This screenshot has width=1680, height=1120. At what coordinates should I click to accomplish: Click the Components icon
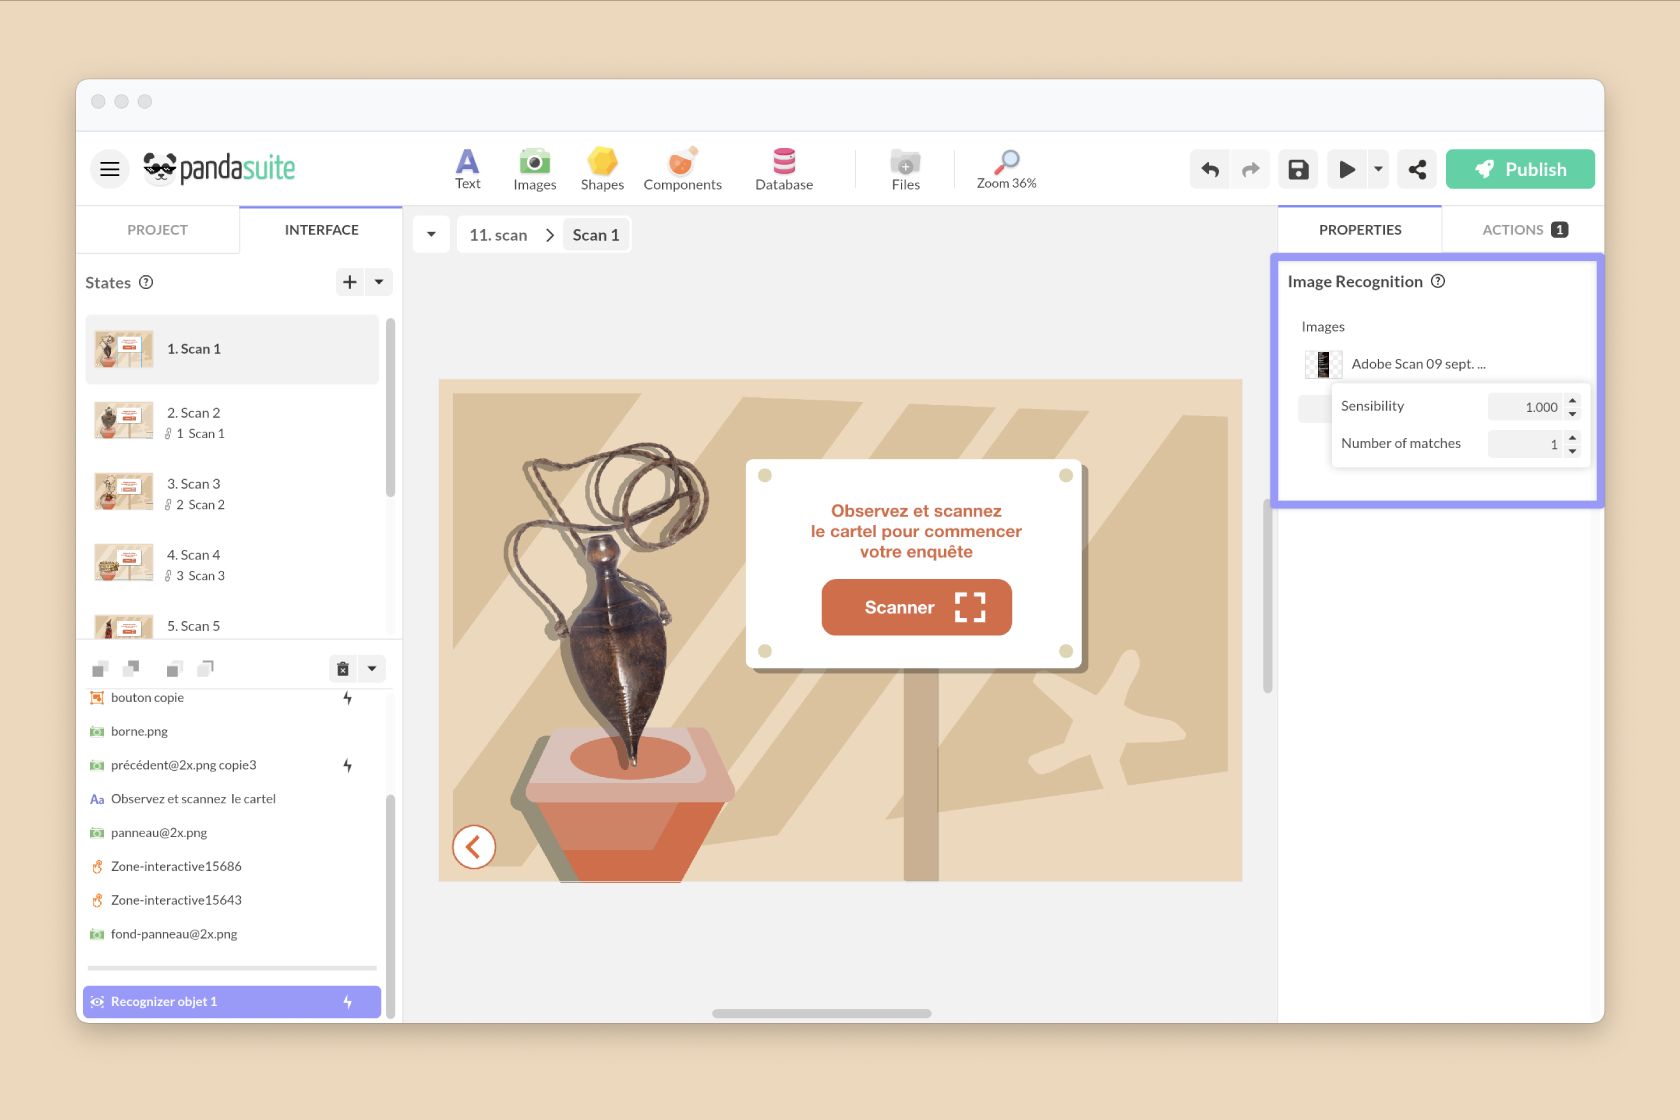coord(682,168)
